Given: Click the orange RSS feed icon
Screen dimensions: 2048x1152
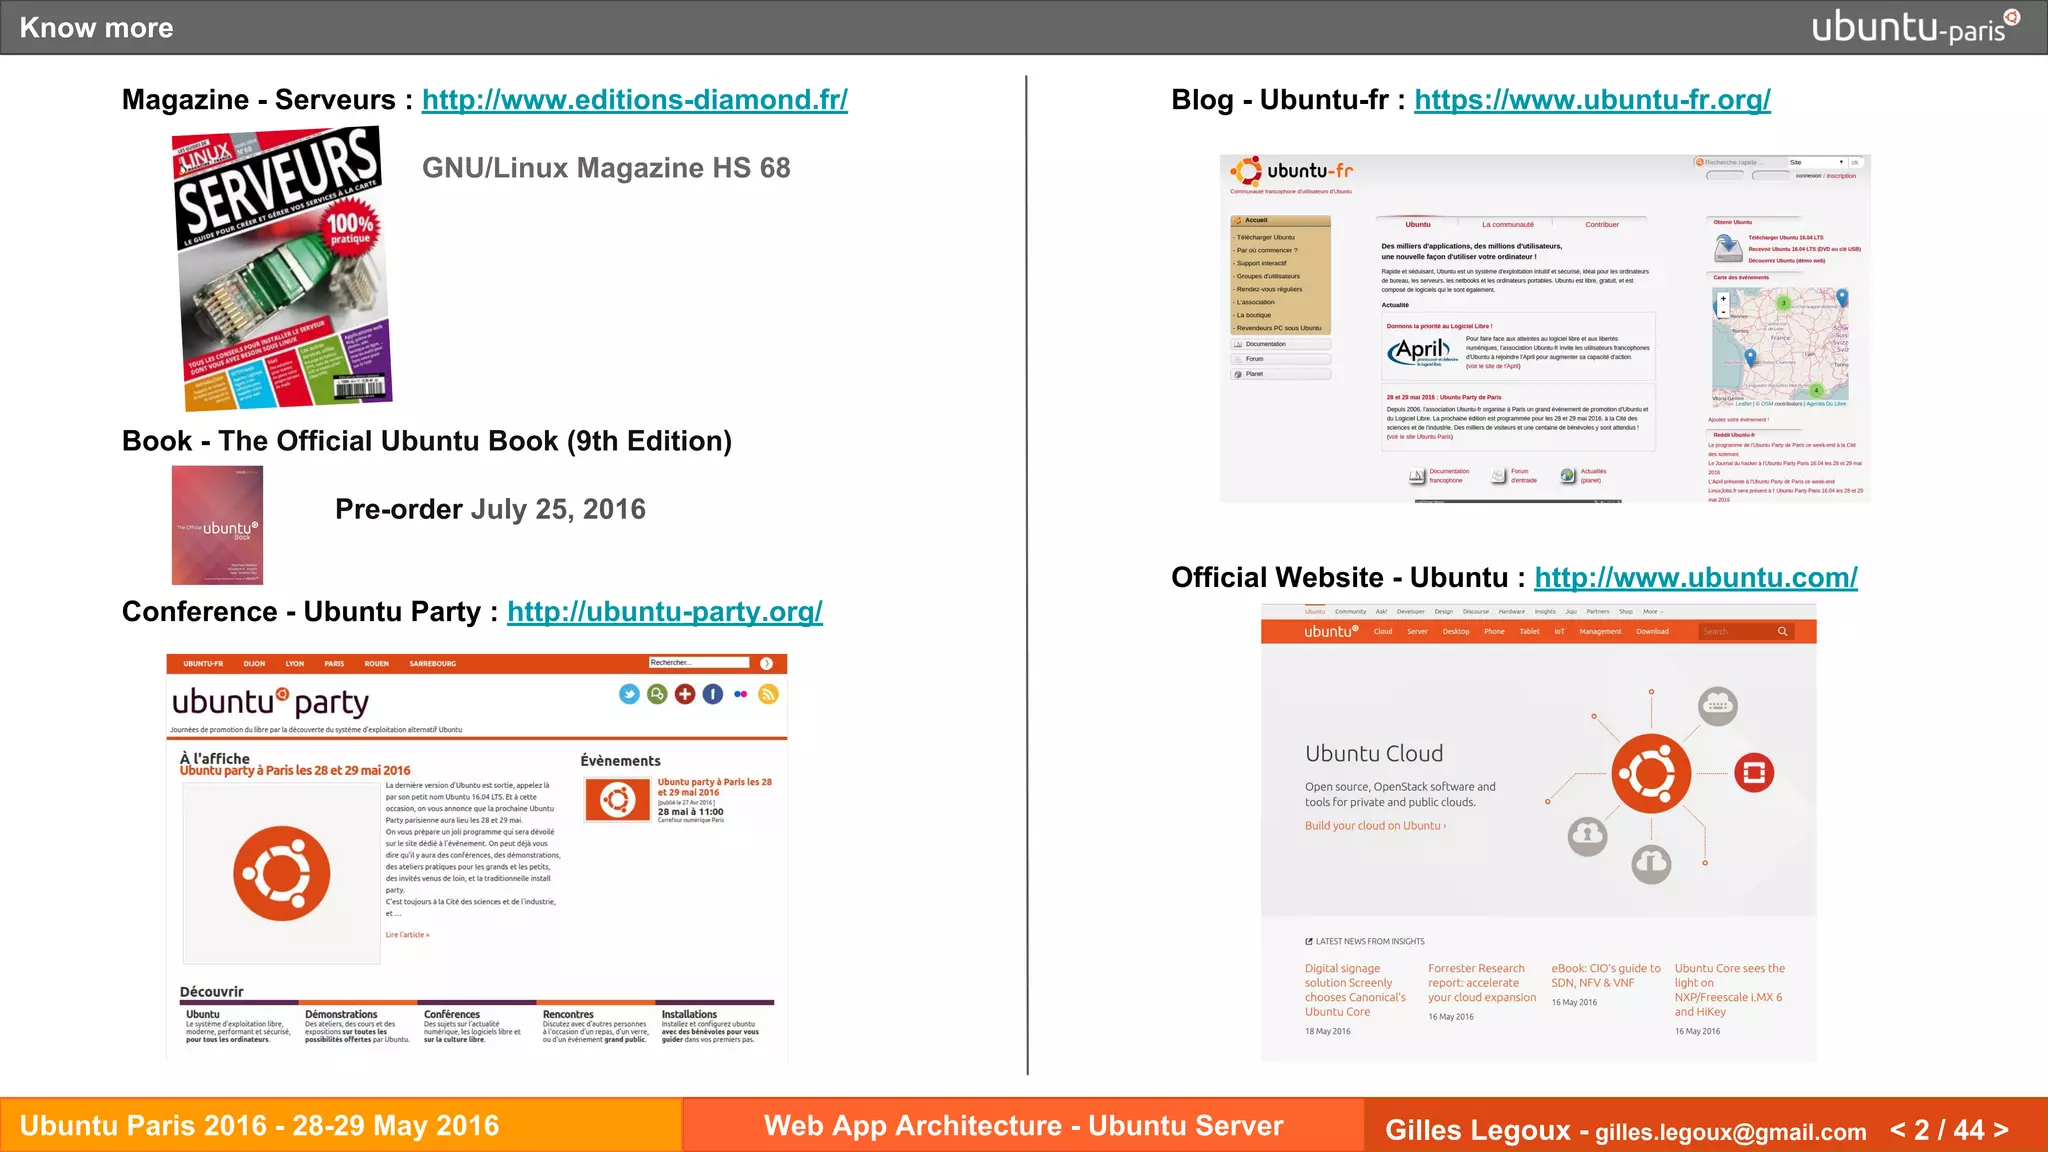Looking at the screenshot, I should [768, 694].
